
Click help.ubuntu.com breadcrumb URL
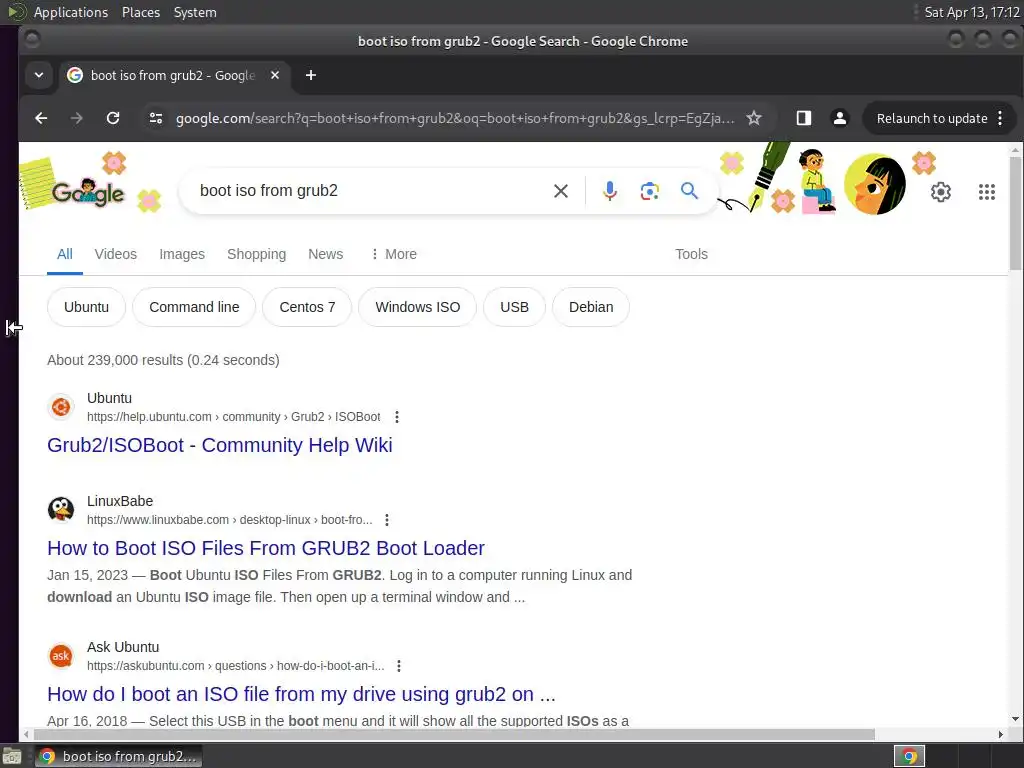[233, 417]
